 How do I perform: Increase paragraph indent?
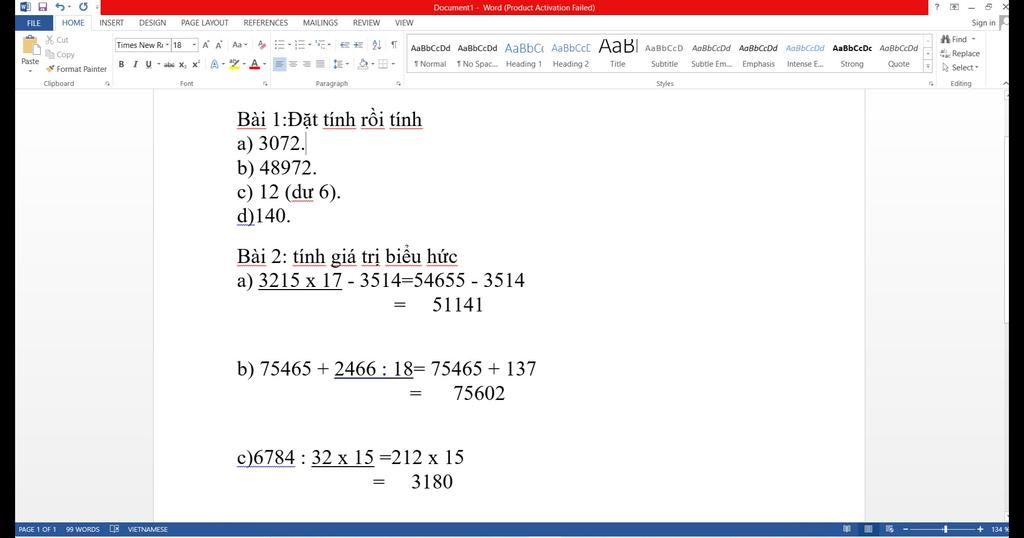358,45
